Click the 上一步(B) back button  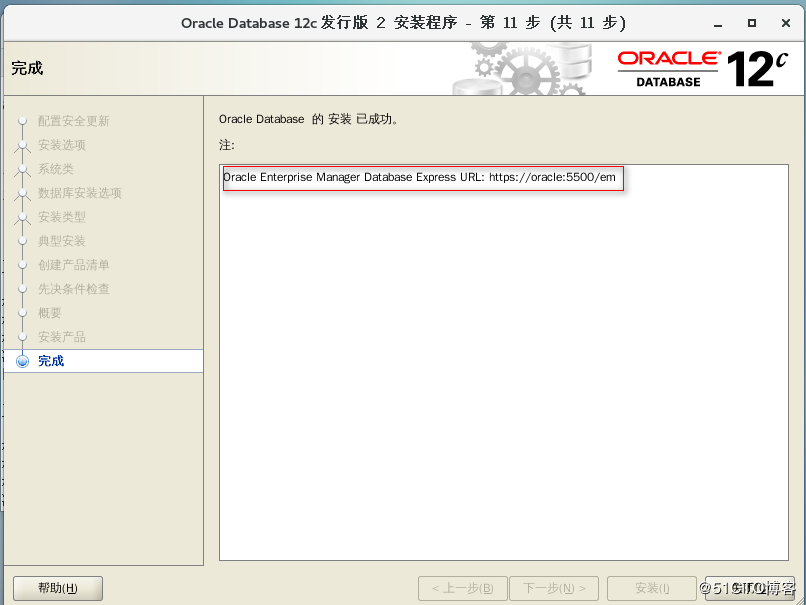(463, 588)
